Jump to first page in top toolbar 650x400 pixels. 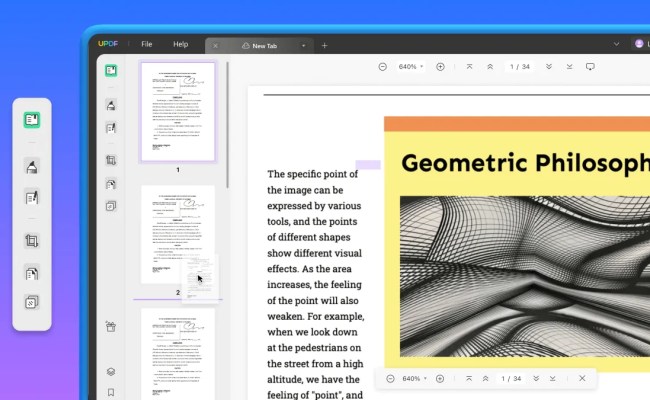tap(469, 67)
